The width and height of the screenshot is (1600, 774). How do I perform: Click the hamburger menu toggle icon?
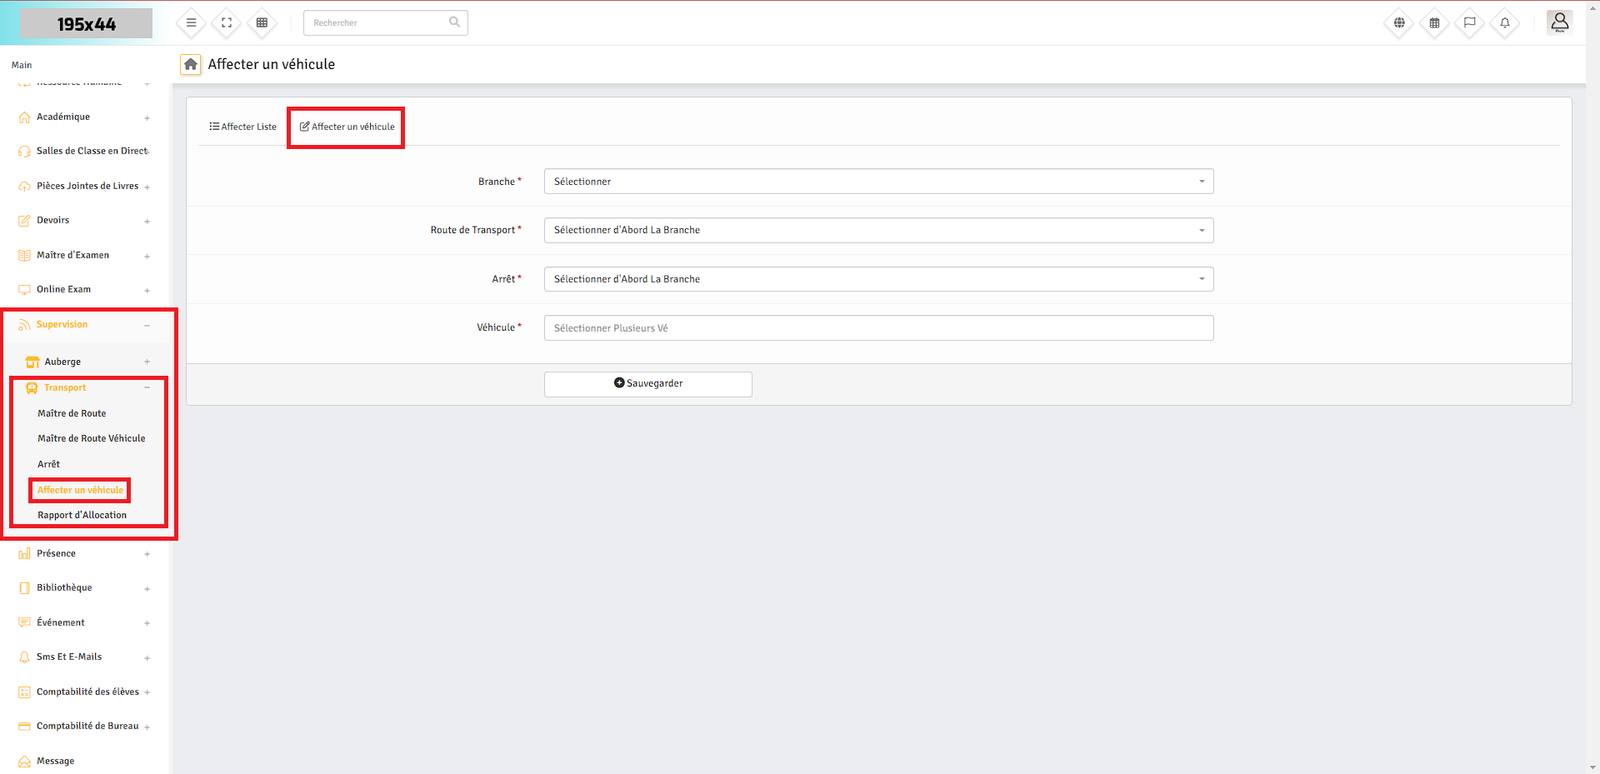tap(191, 23)
